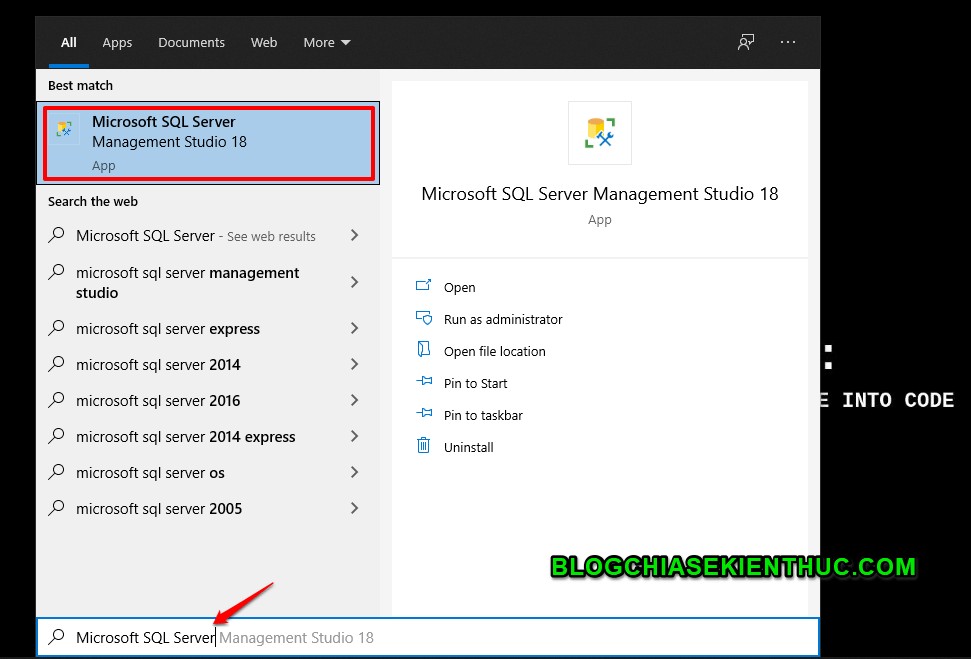Click 'Microsoft SQL Server' title in Best match result
This screenshot has width=971, height=659.
point(163,121)
